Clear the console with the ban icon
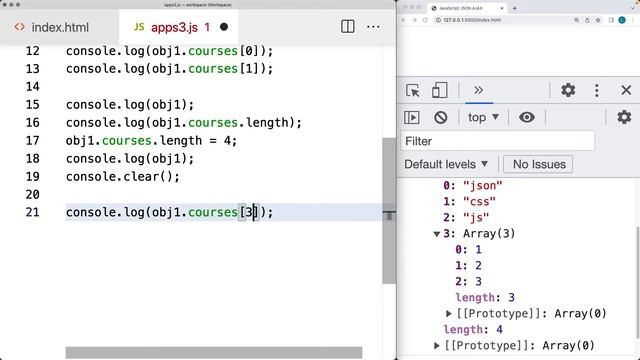640x360 pixels. click(440, 118)
